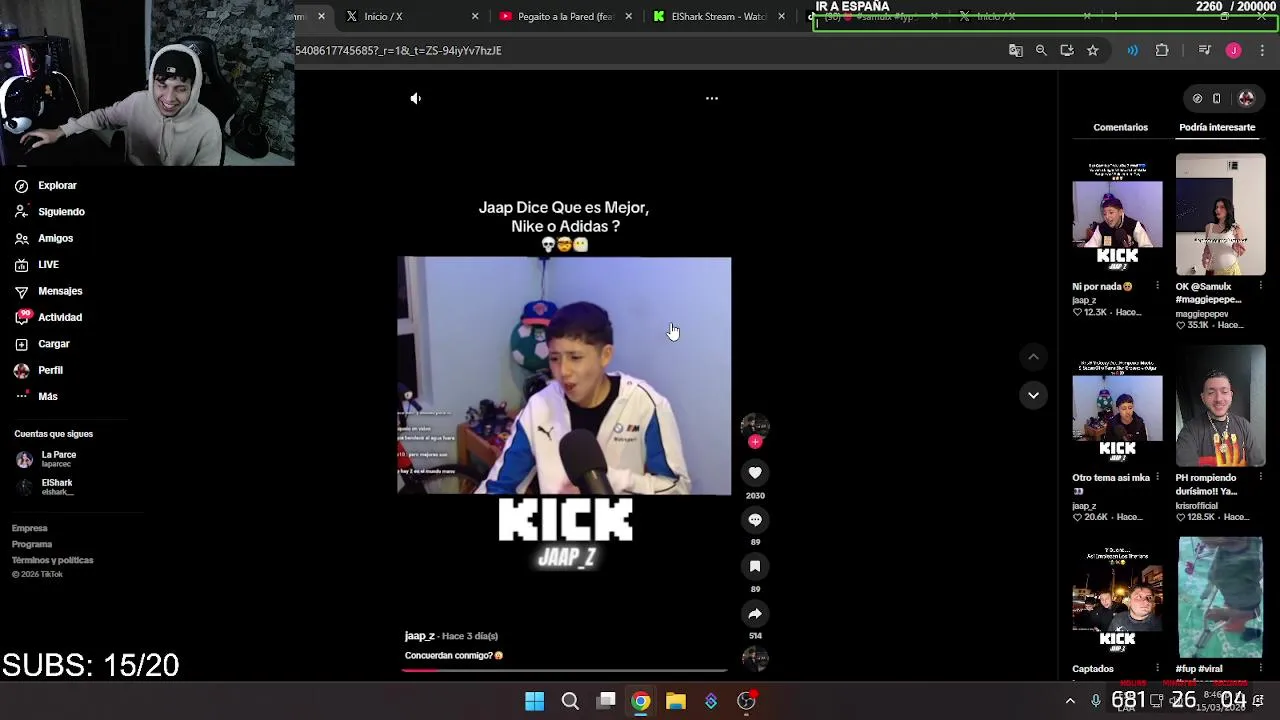Viewport: 1280px width, 720px height.
Task: Open the Empresa footer link
Action: (x=30, y=528)
